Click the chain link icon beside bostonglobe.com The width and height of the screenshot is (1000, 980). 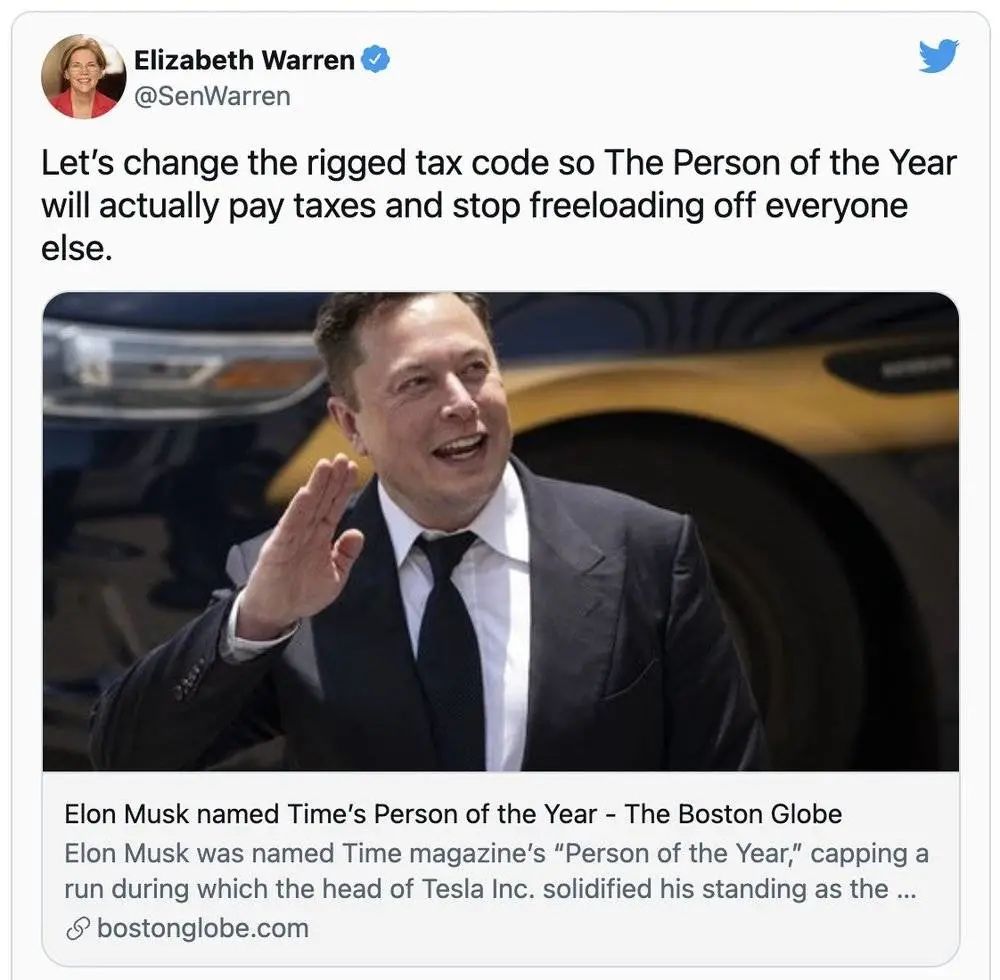[78, 929]
